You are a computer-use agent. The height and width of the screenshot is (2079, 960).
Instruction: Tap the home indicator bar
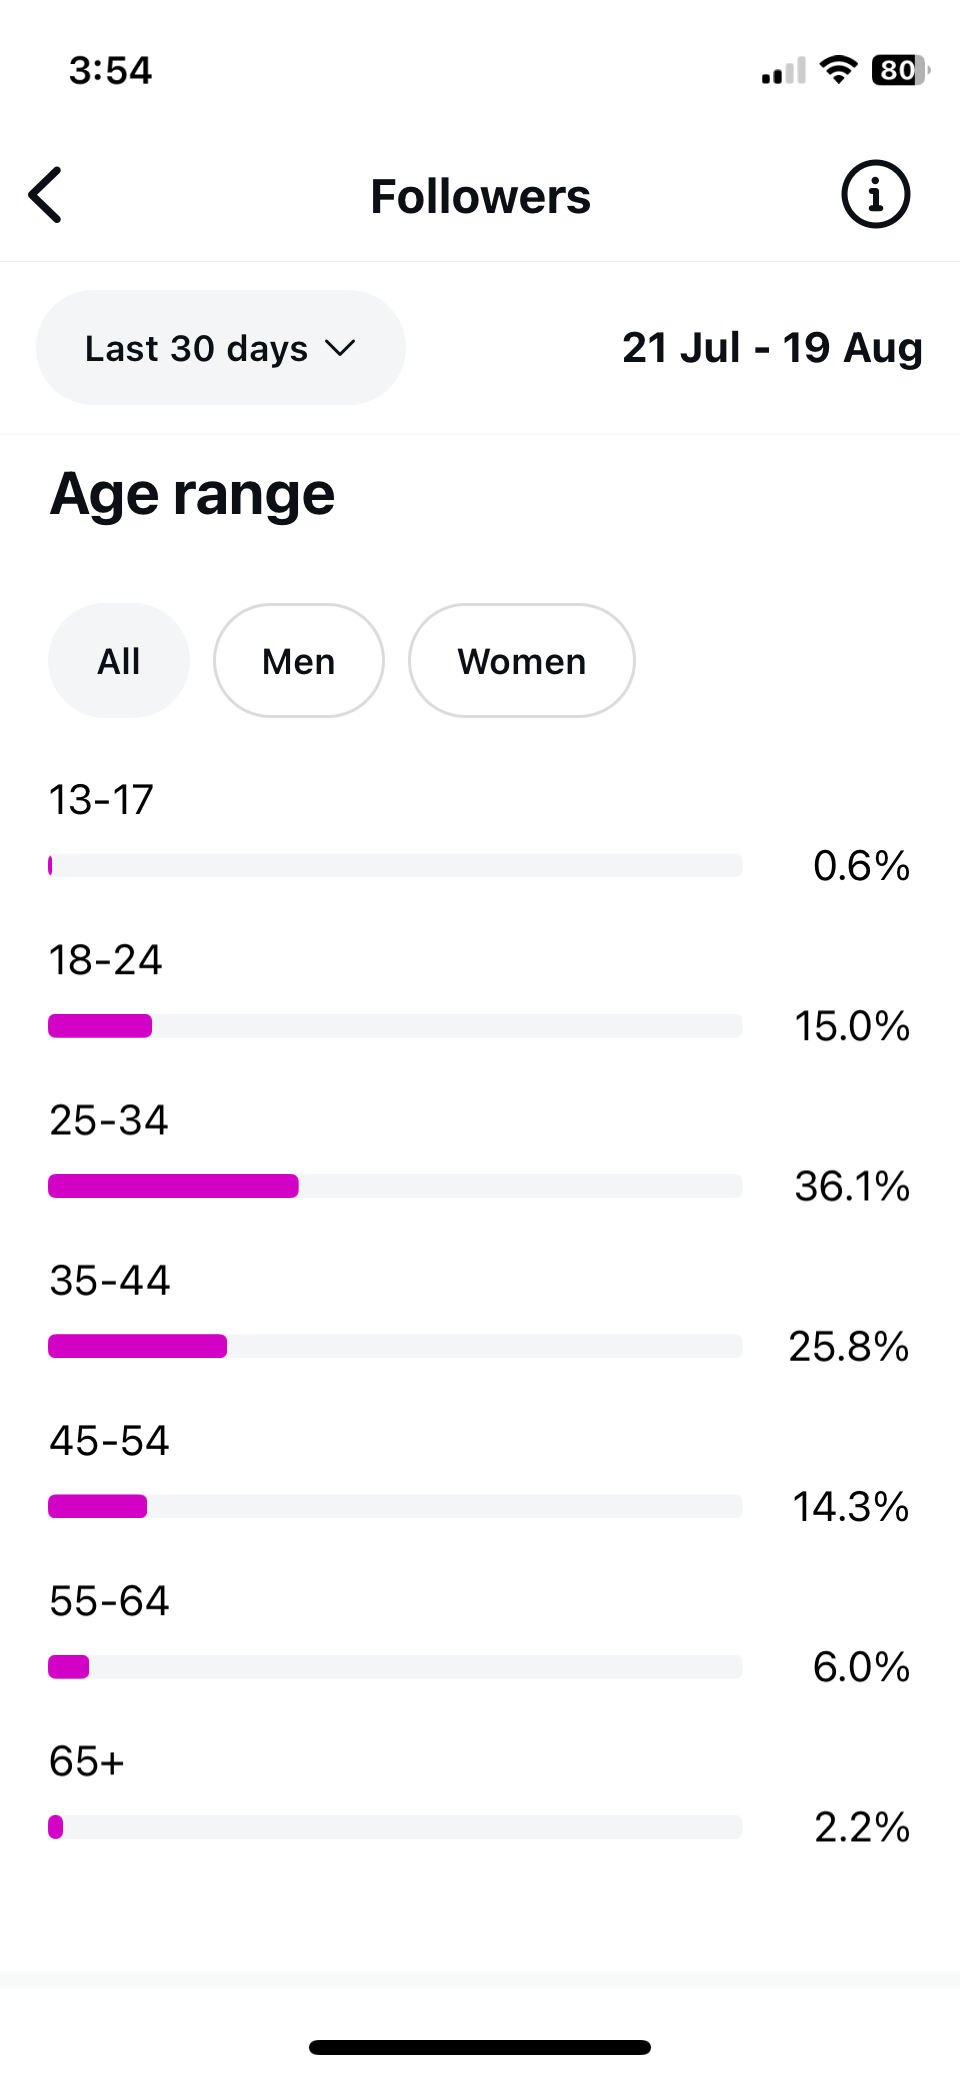click(480, 2047)
